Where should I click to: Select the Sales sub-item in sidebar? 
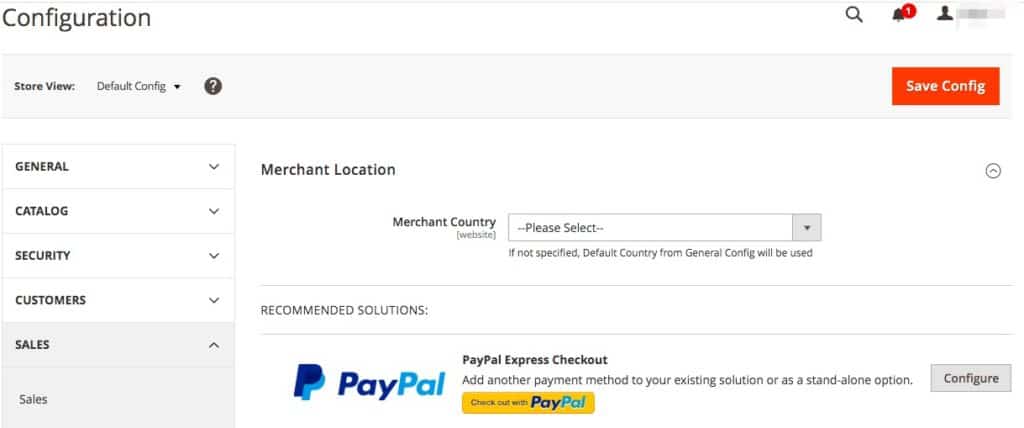pyautogui.click(x=33, y=399)
